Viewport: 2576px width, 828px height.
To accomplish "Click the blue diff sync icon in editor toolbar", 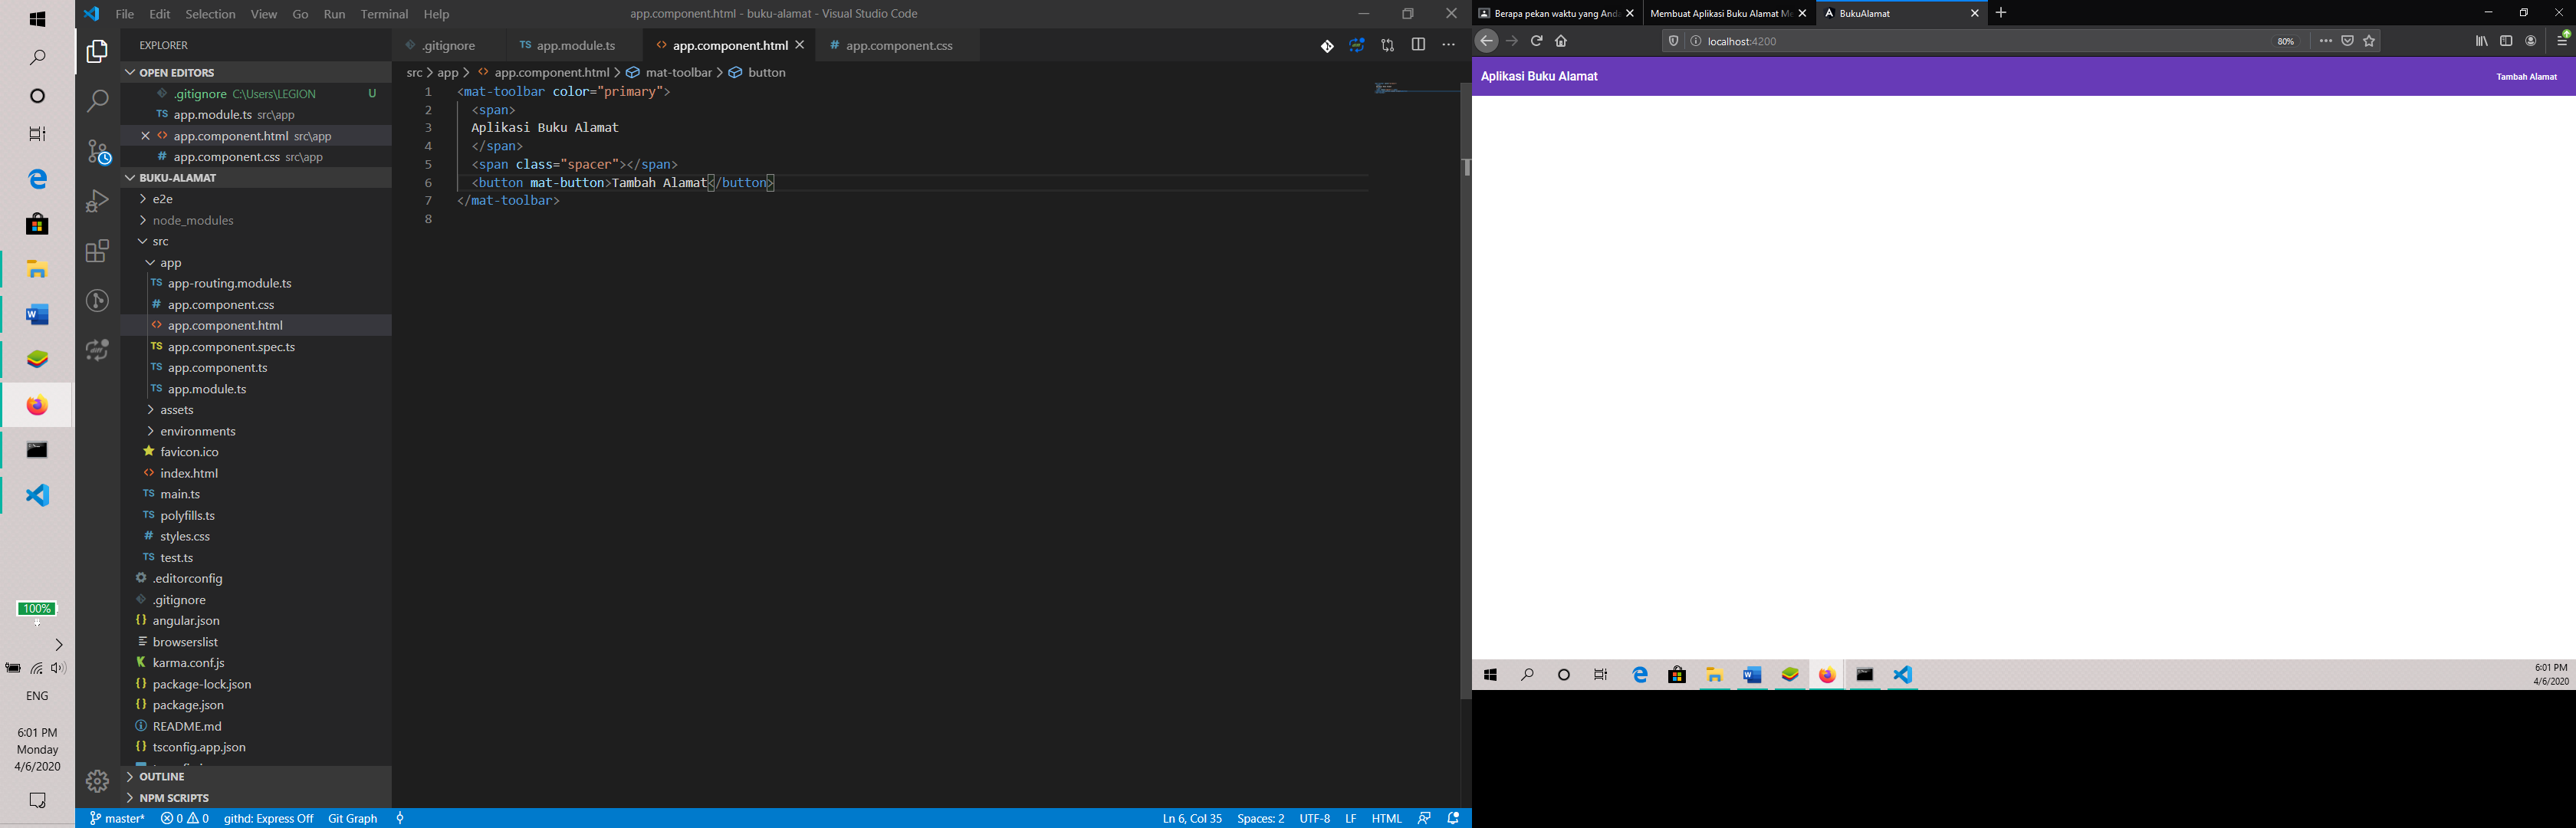I will tap(1357, 46).
